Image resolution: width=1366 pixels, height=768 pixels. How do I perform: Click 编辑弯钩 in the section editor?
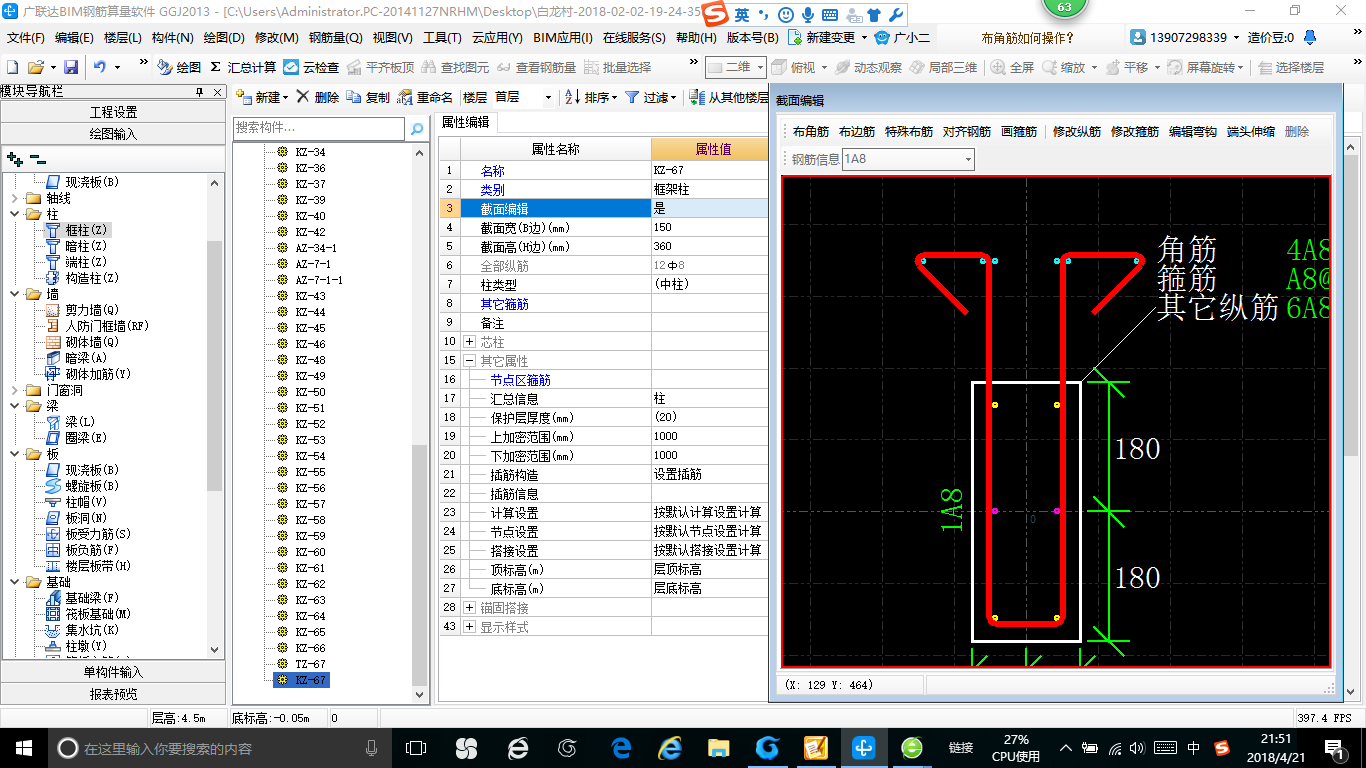point(1193,132)
